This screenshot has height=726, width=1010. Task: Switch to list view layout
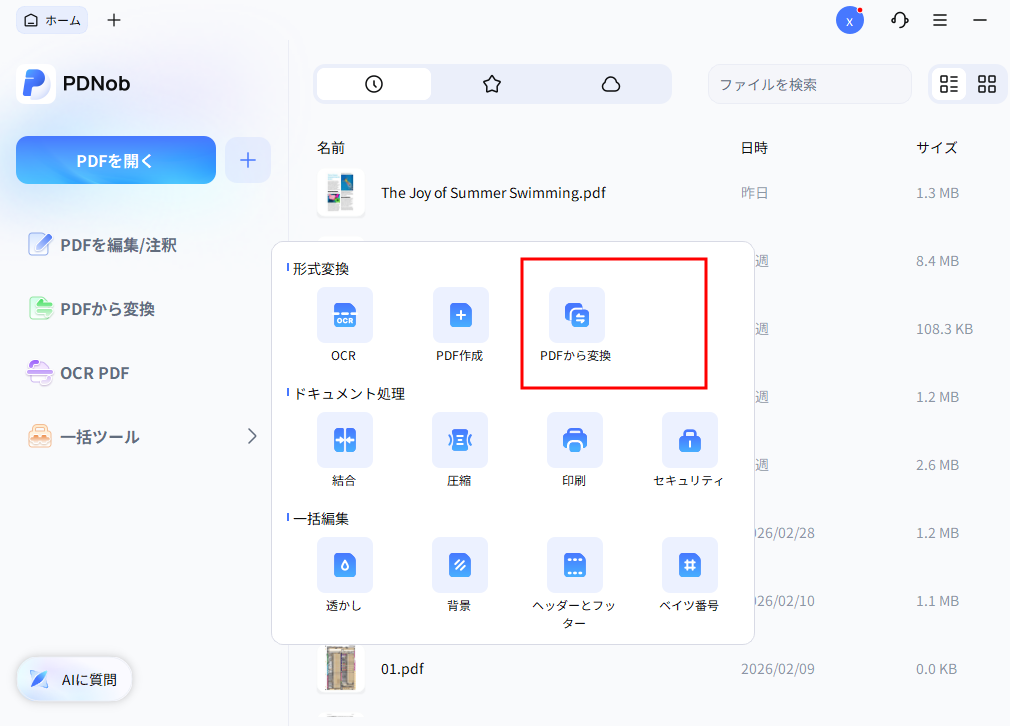pyautogui.click(x=948, y=84)
